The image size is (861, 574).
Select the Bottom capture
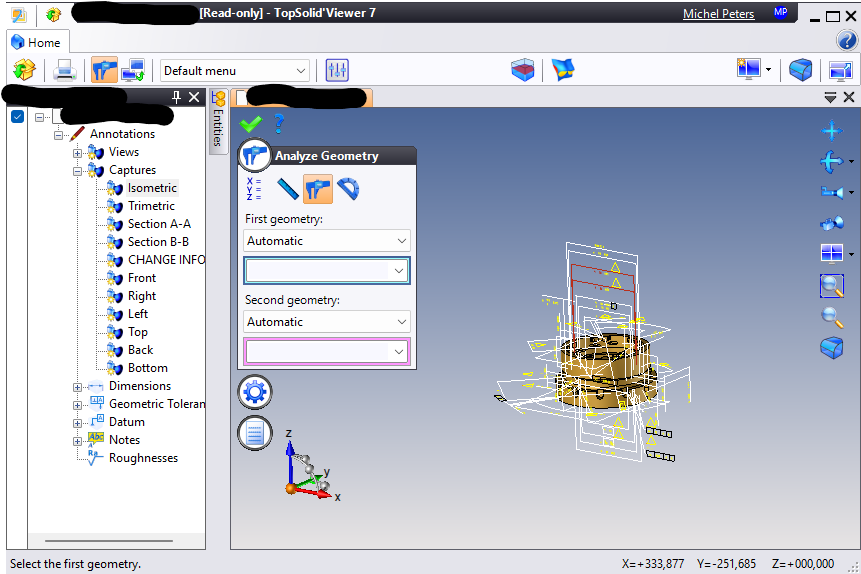[x=148, y=368]
